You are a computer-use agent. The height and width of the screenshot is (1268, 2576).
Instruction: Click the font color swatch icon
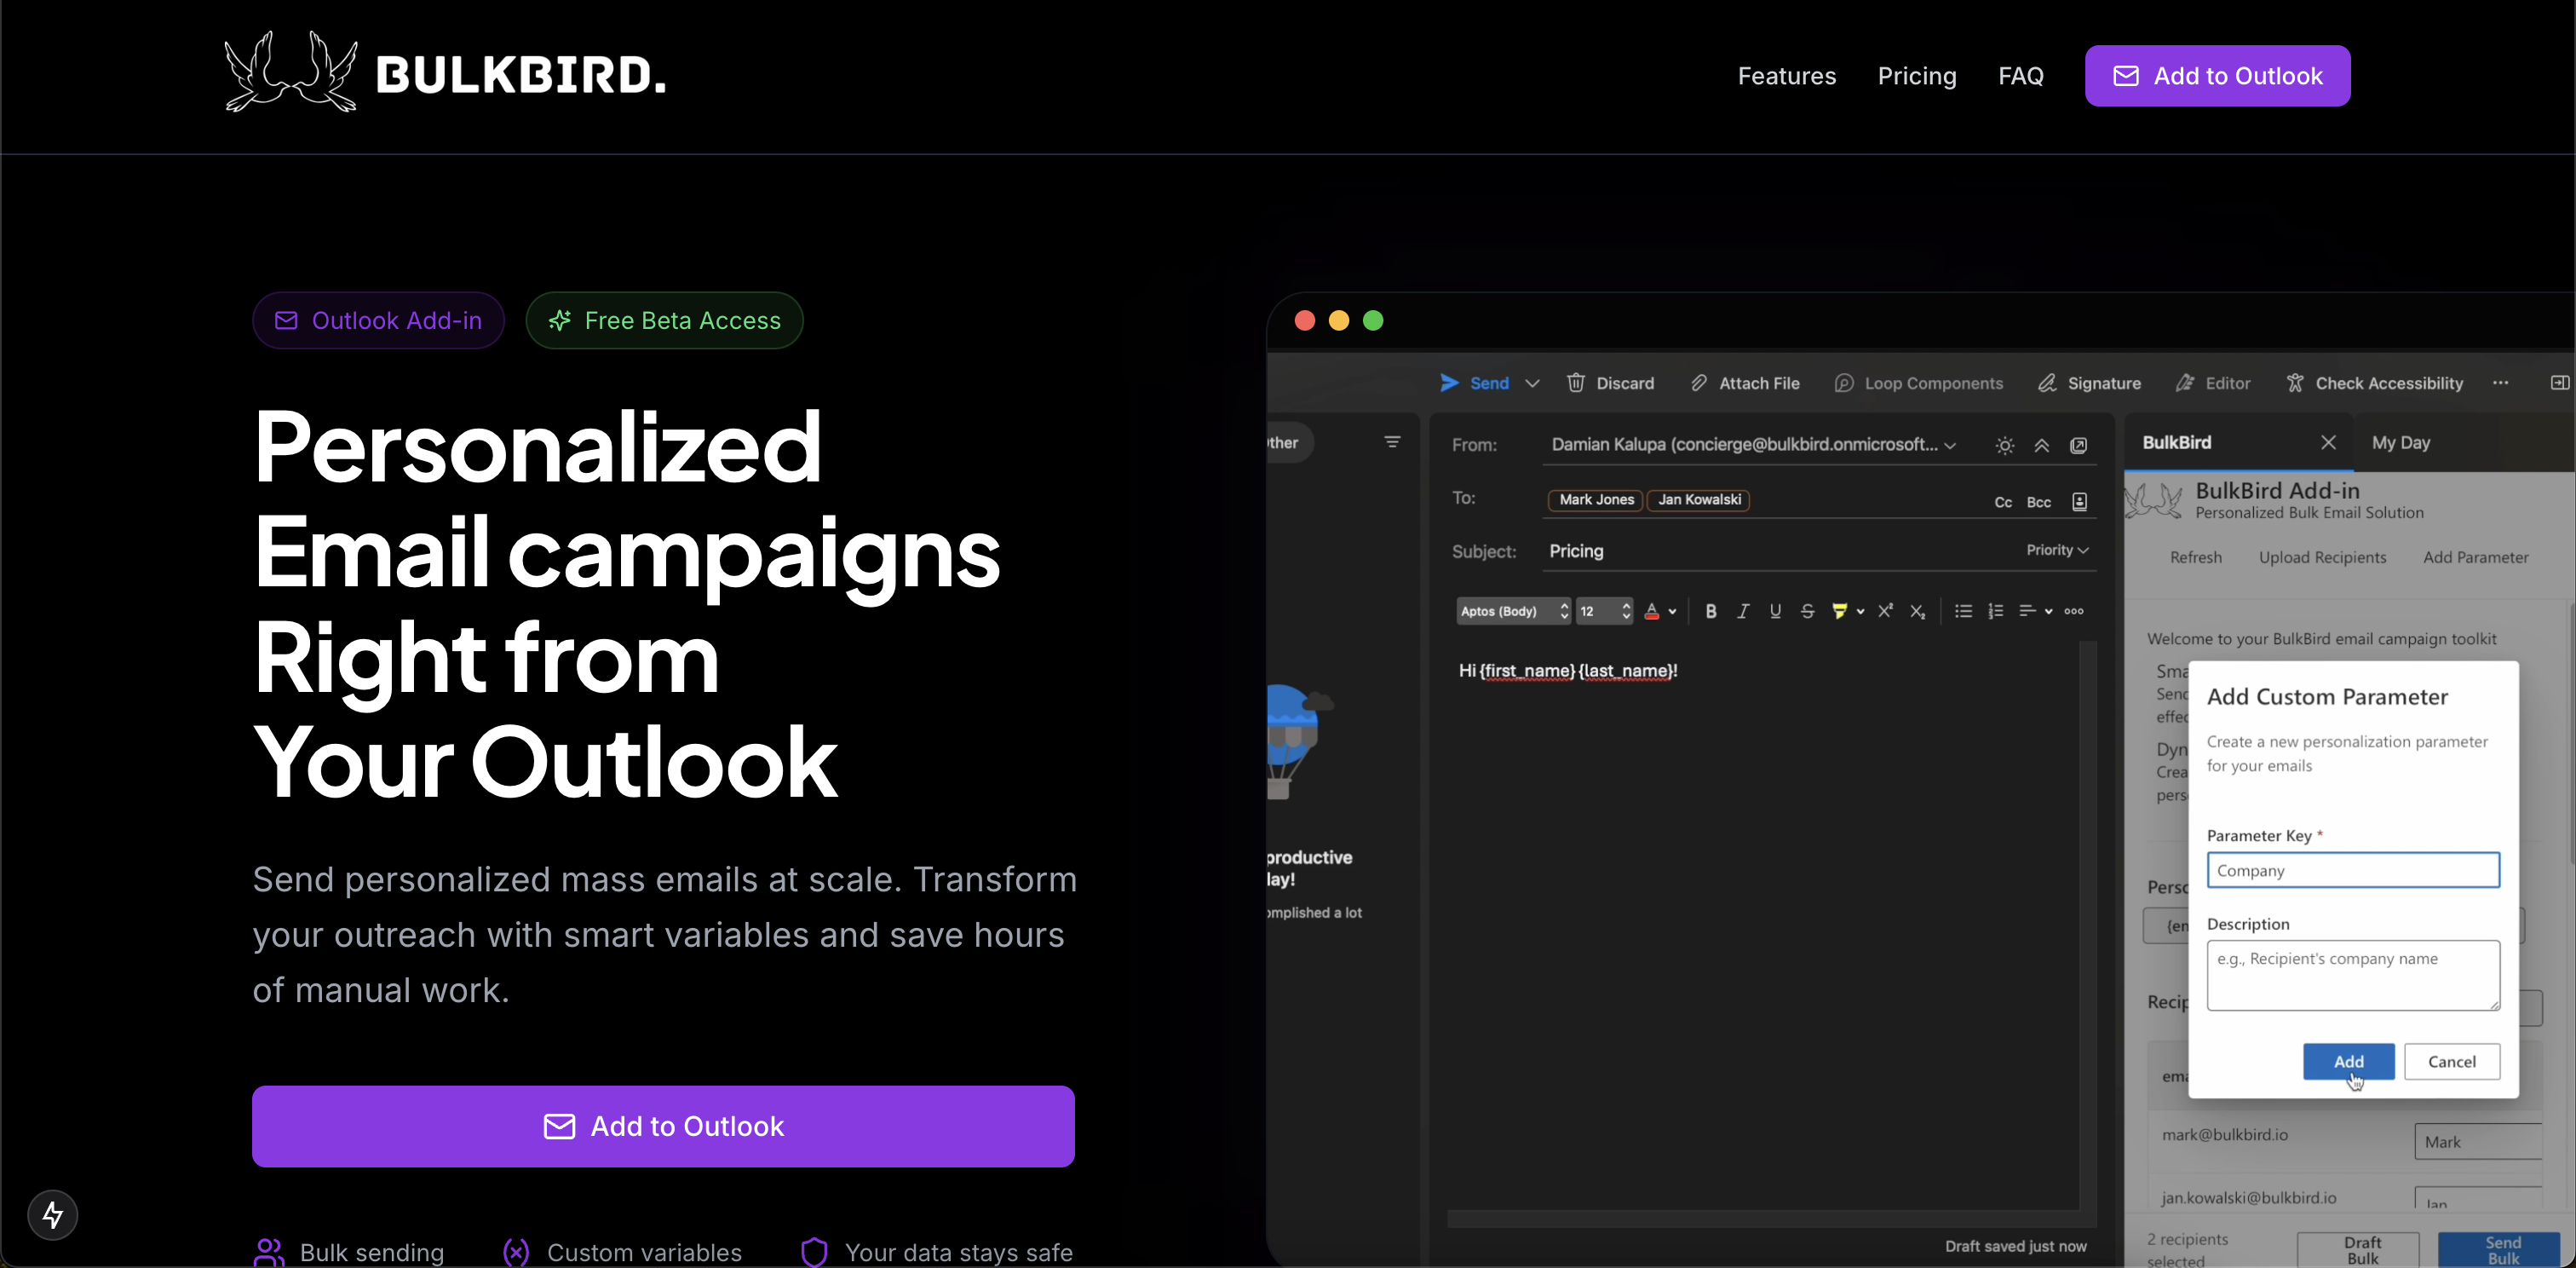click(1652, 611)
